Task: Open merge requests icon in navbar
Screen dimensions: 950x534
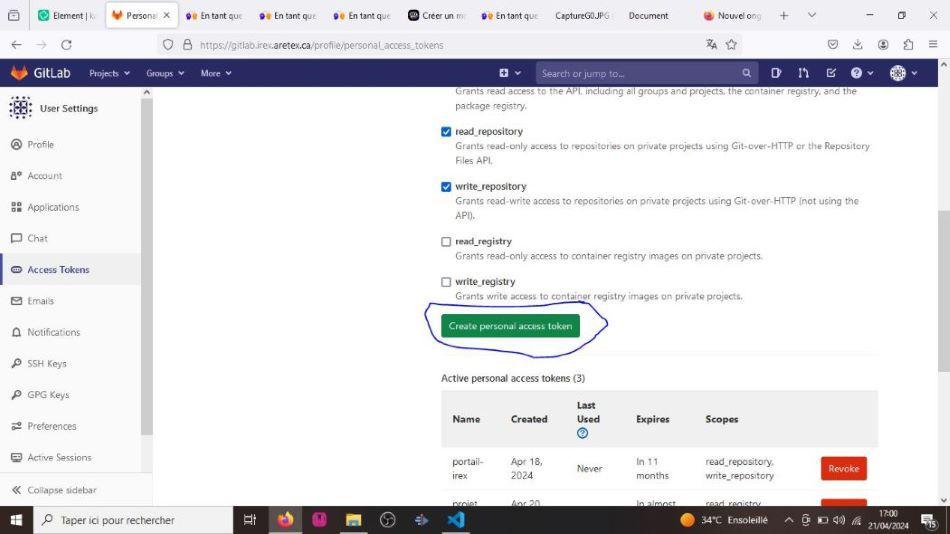Action: point(803,73)
